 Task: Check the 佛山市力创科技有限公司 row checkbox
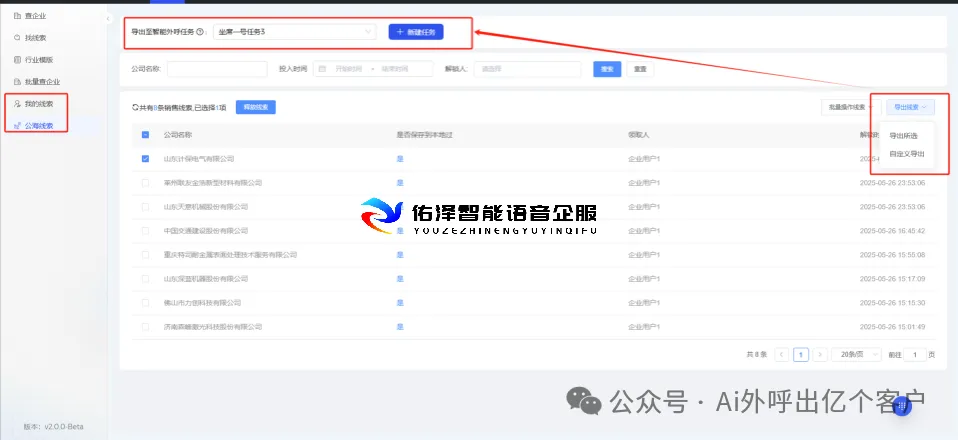(145, 302)
